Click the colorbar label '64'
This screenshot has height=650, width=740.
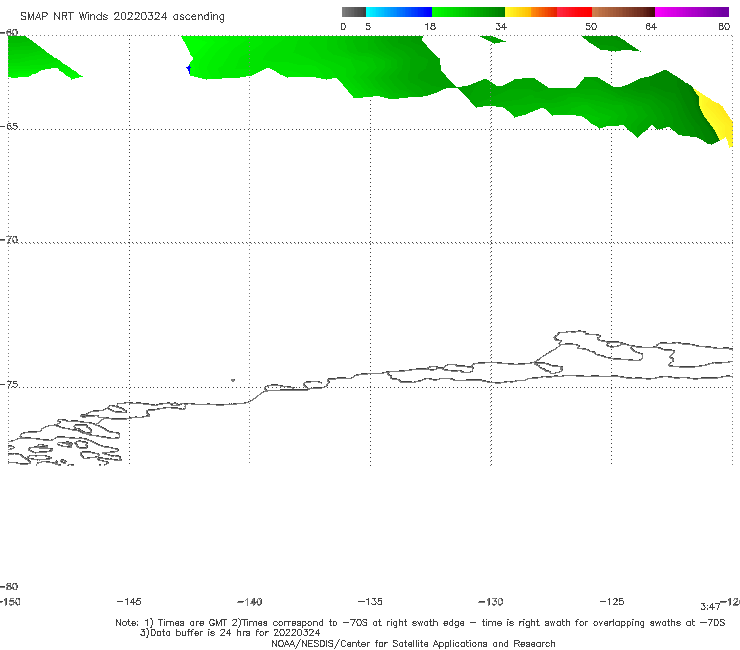click(651, 26)
